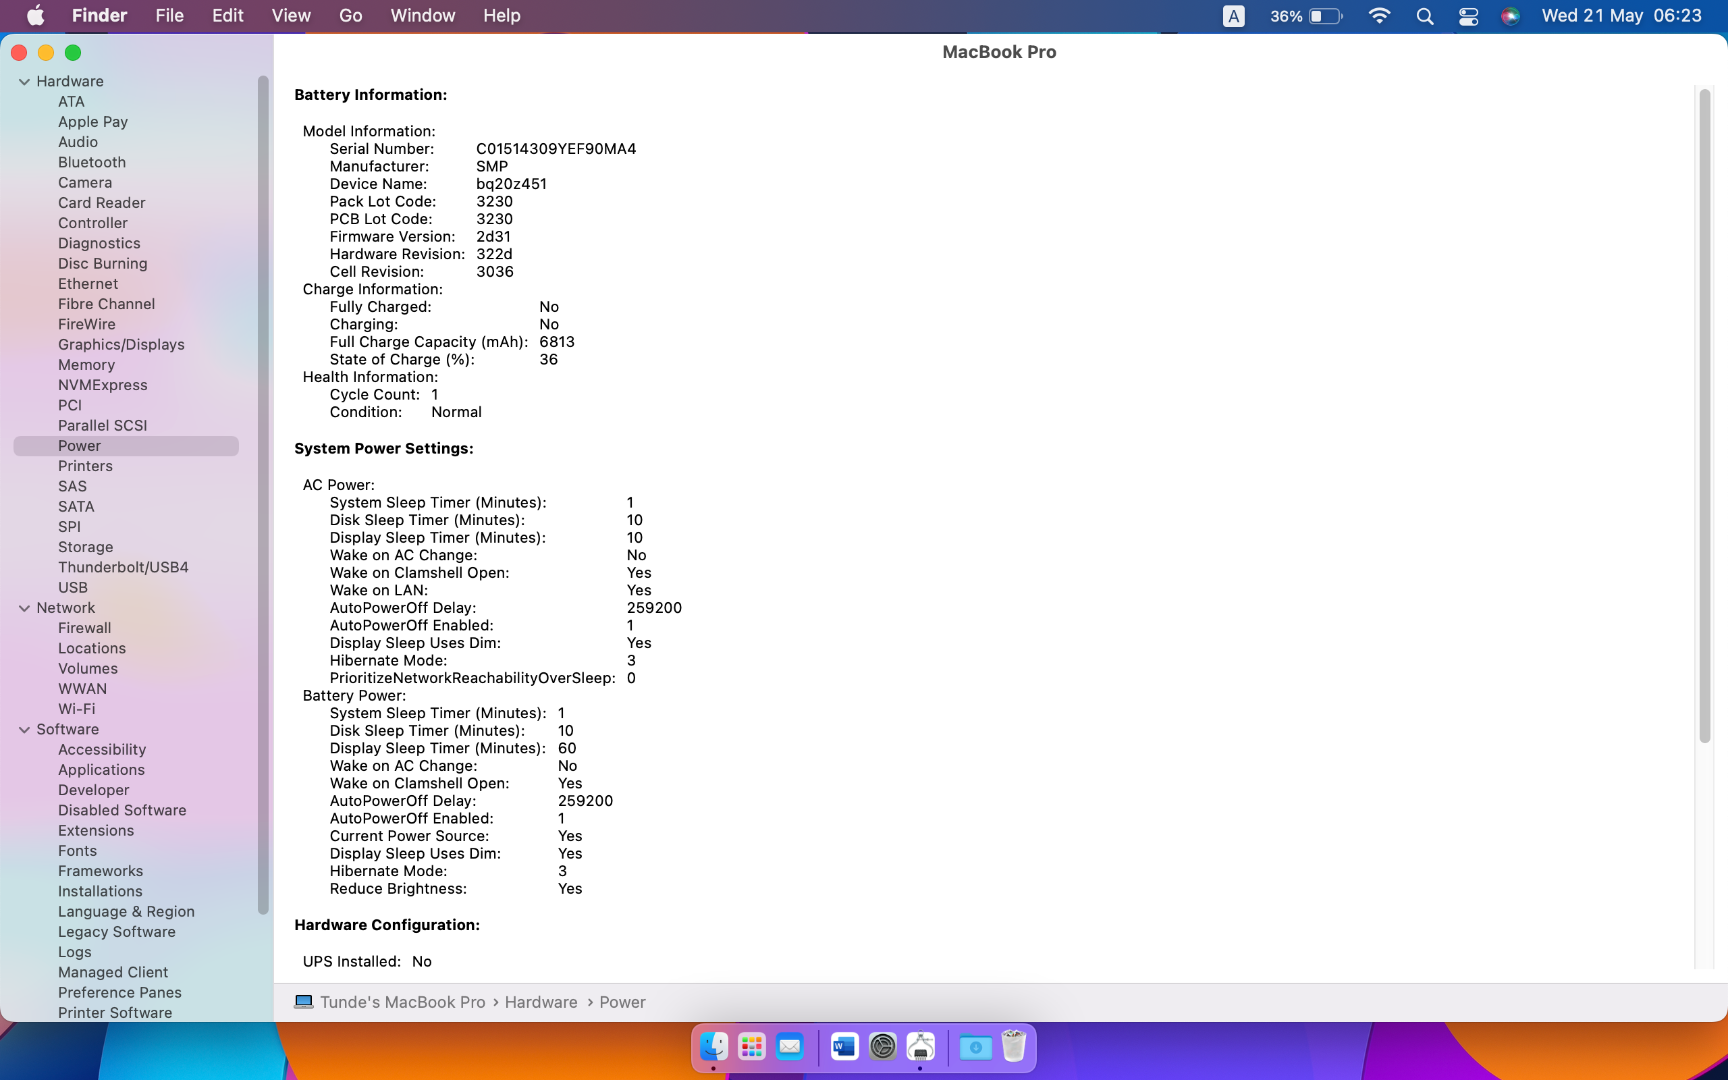Open System Preferences from the Dock

click(883, 1047)
